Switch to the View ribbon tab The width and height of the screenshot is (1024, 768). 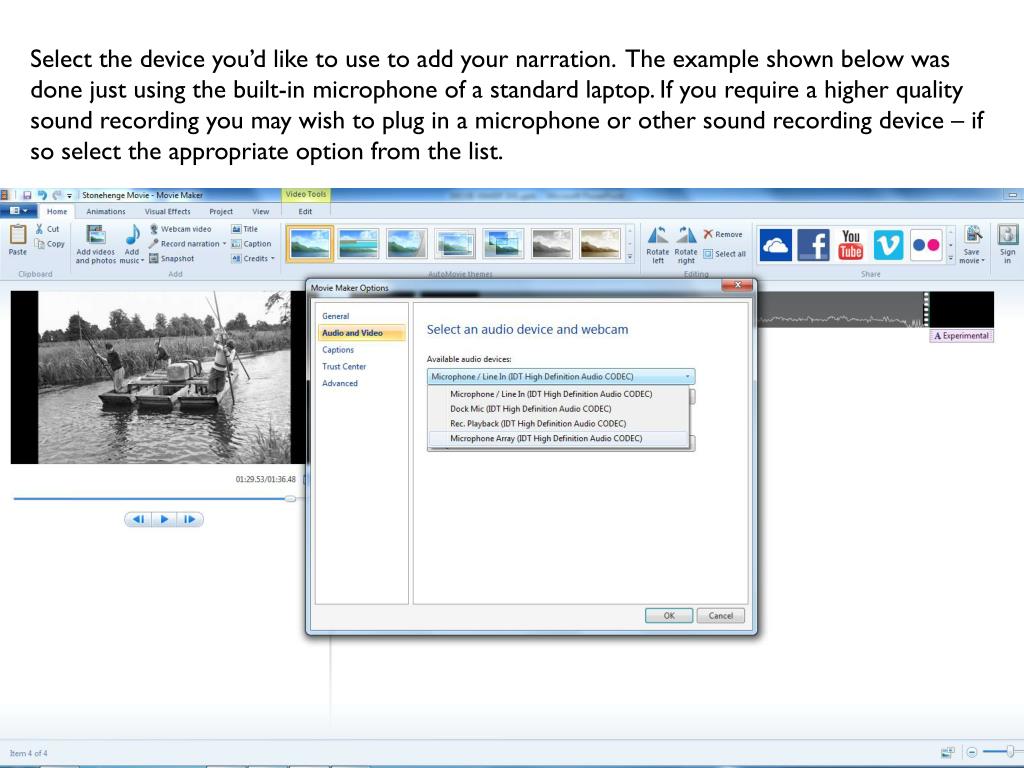tap(261, 212)
